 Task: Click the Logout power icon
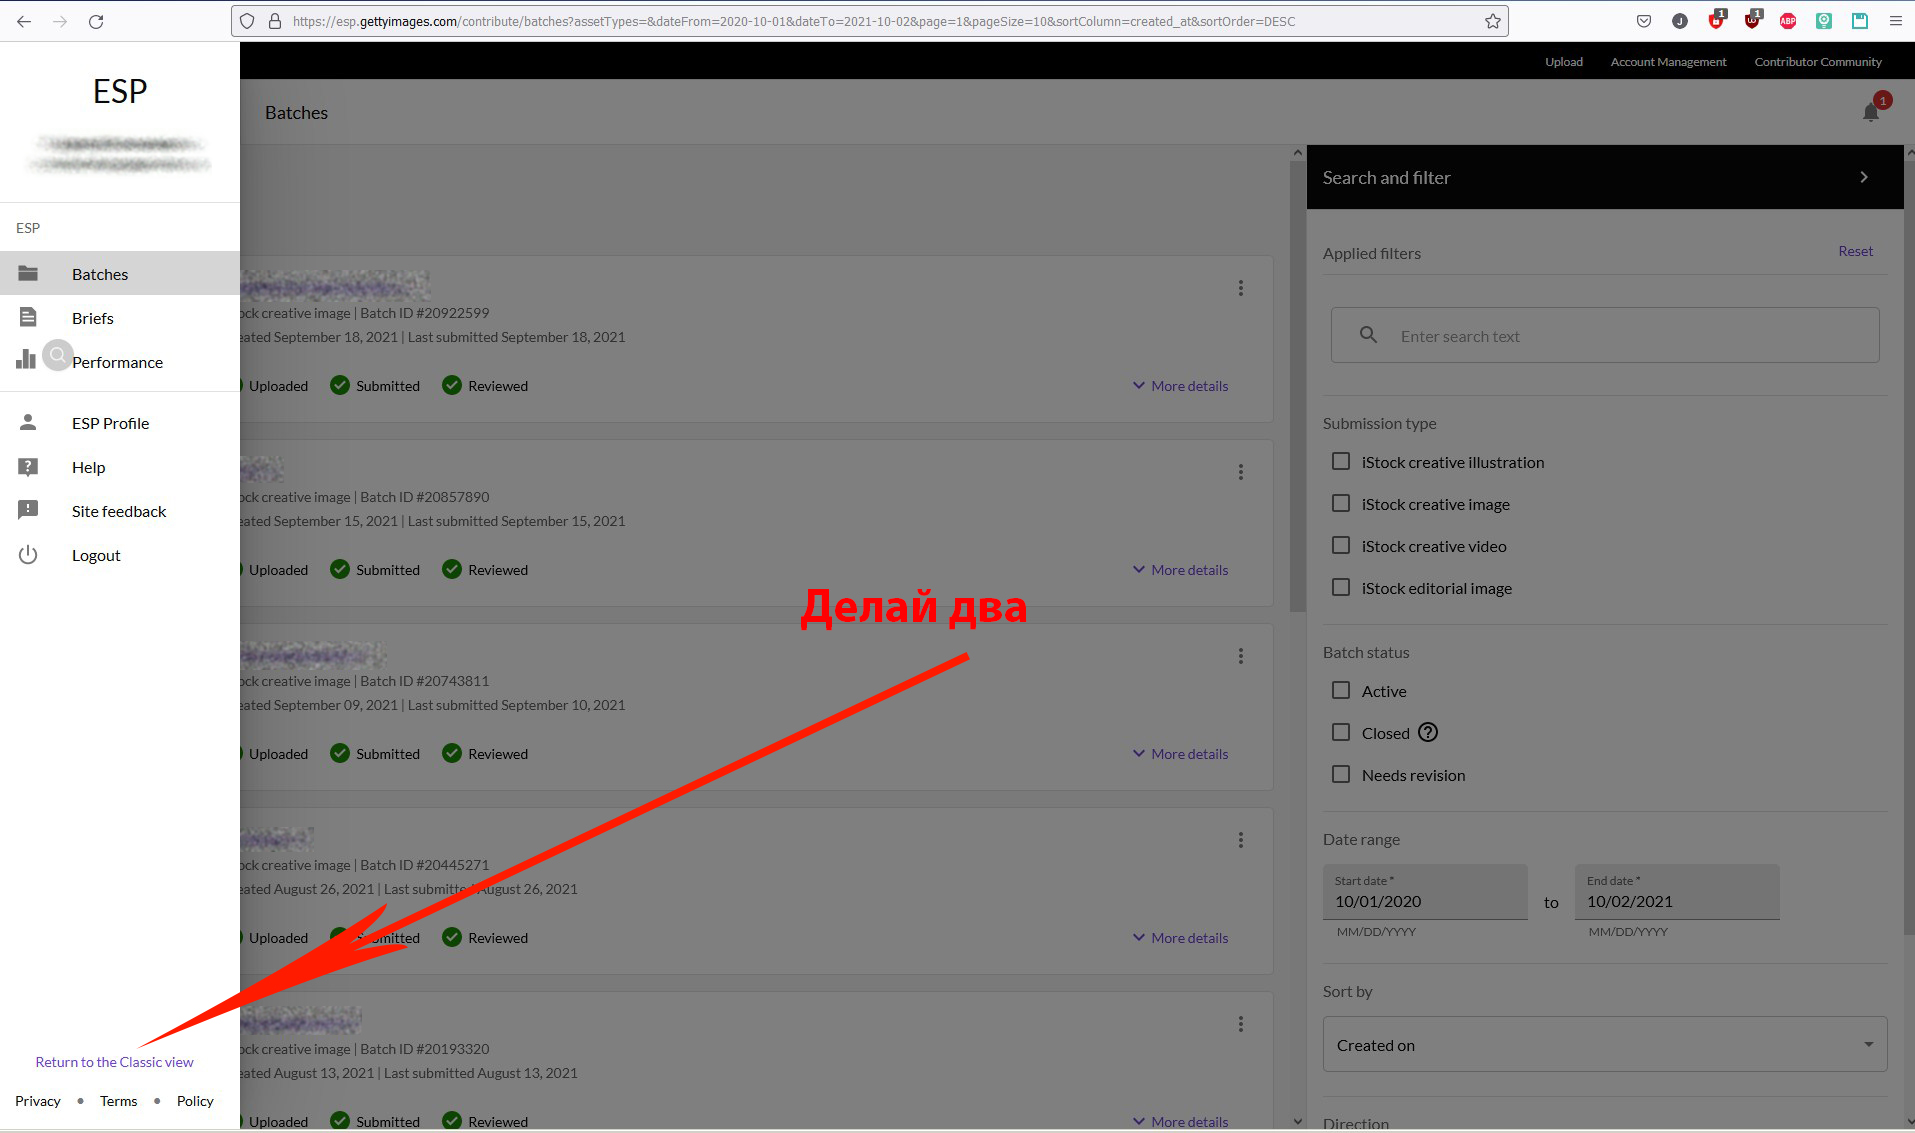(x=28, y=555)
